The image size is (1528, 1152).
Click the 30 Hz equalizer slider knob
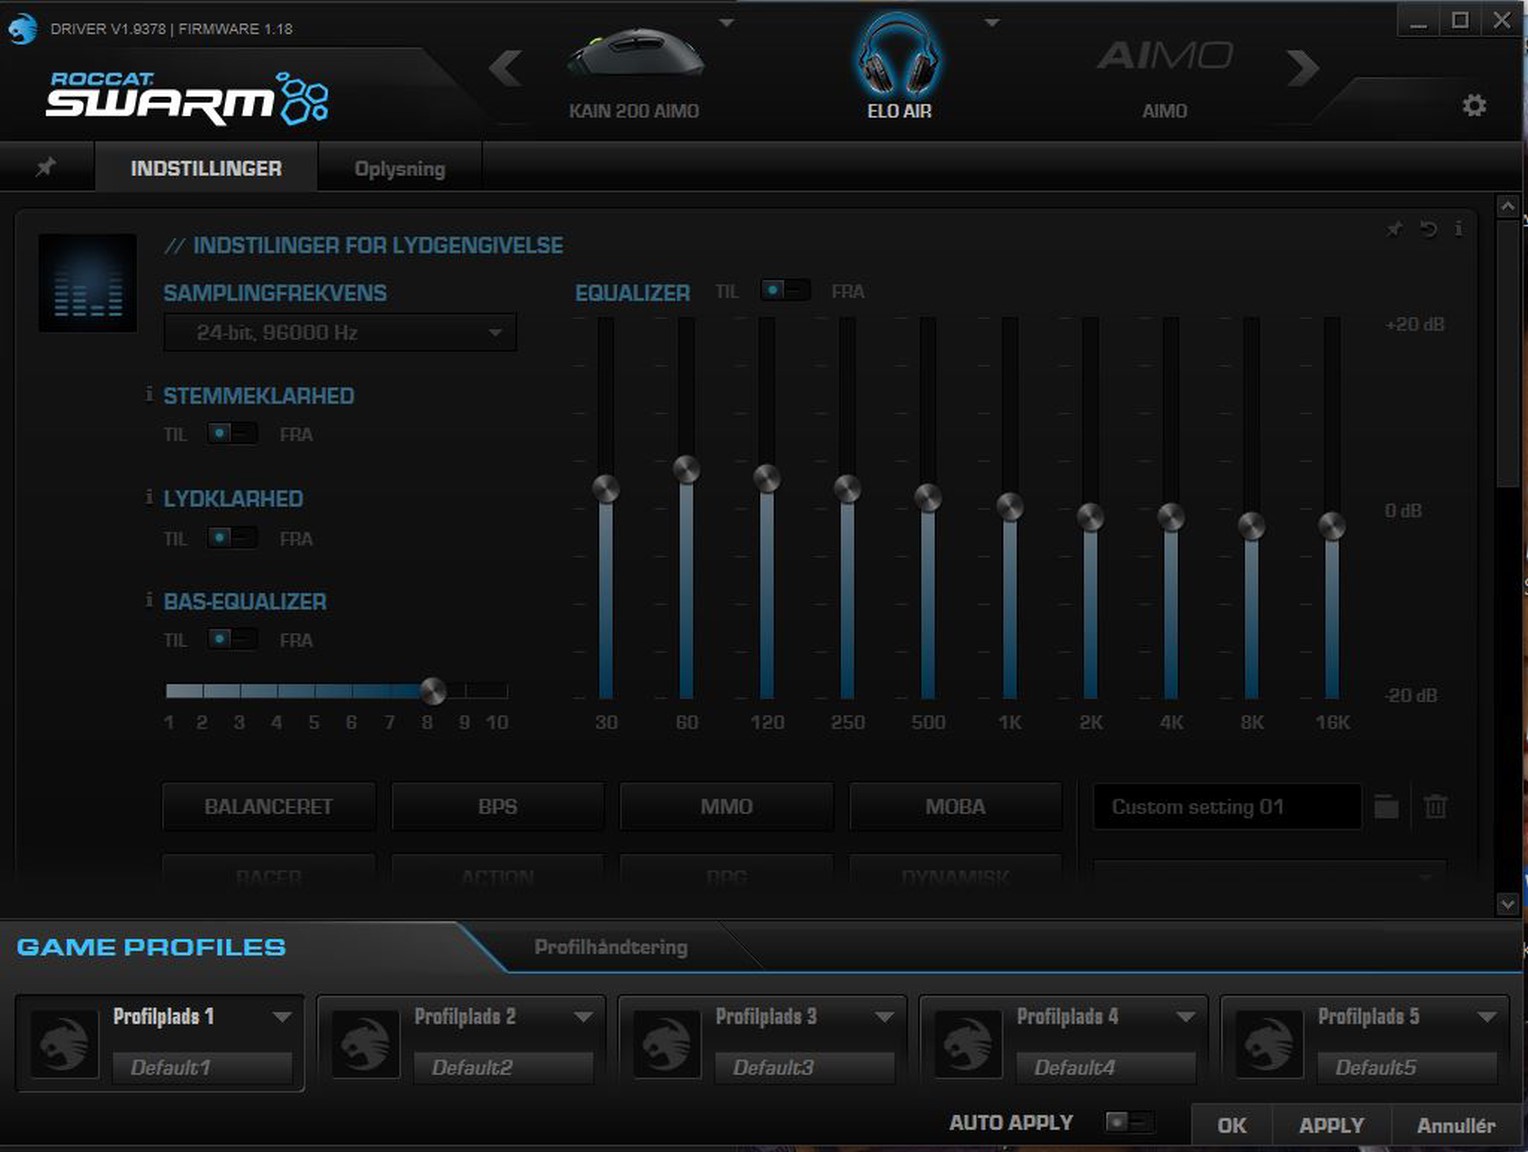click(x=606, y=488)
